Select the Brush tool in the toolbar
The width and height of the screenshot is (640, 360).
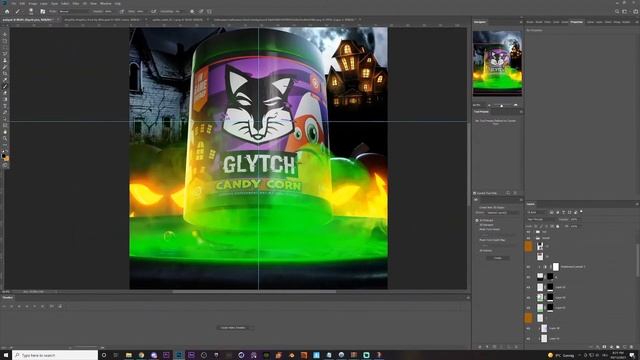5,87
